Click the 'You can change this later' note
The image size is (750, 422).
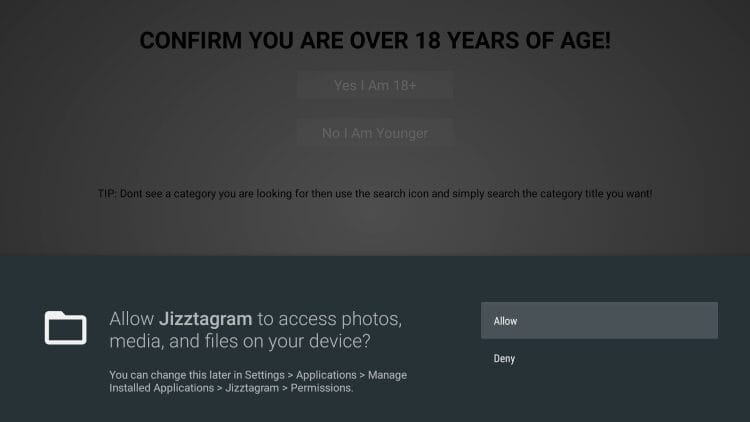pyautogui.click(x=258, y=380)
